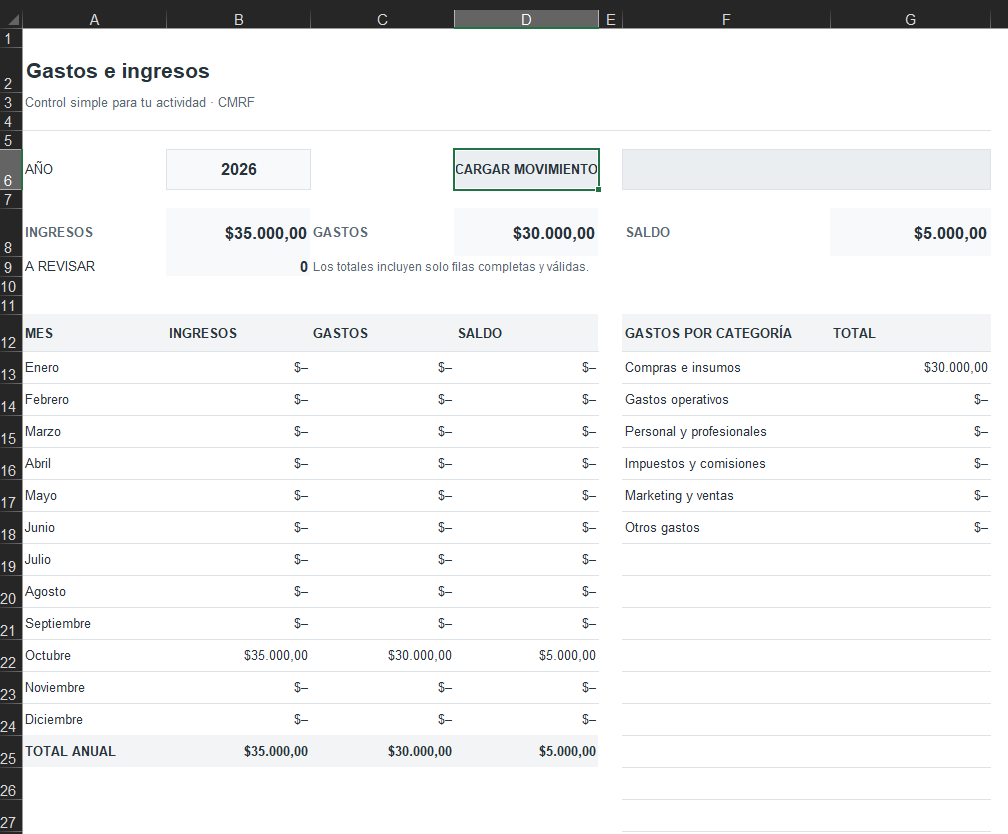The width and height of the screenshot is (1008, 834).
Task: Click the Octubre row label
Action: [48, 655]
